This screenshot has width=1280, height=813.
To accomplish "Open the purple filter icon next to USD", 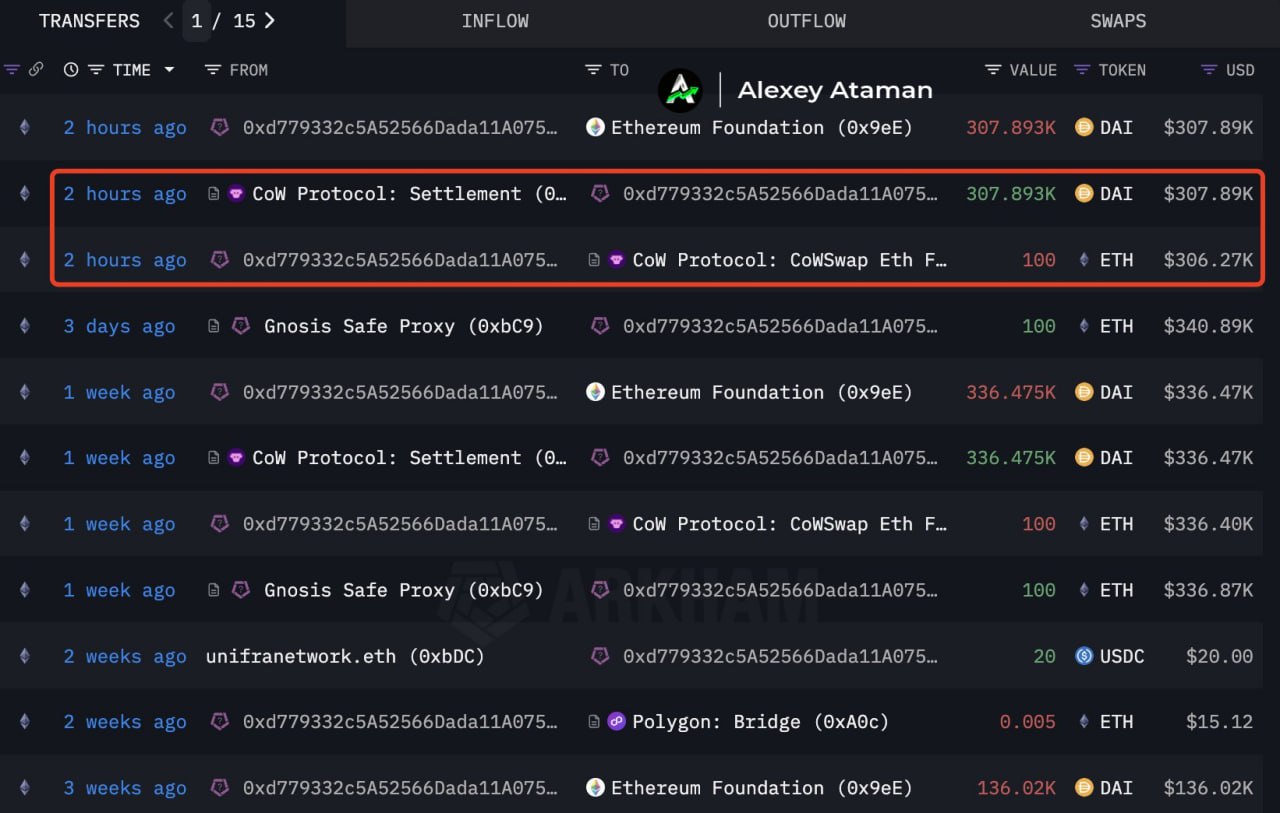I will (x=1209, y=70).
